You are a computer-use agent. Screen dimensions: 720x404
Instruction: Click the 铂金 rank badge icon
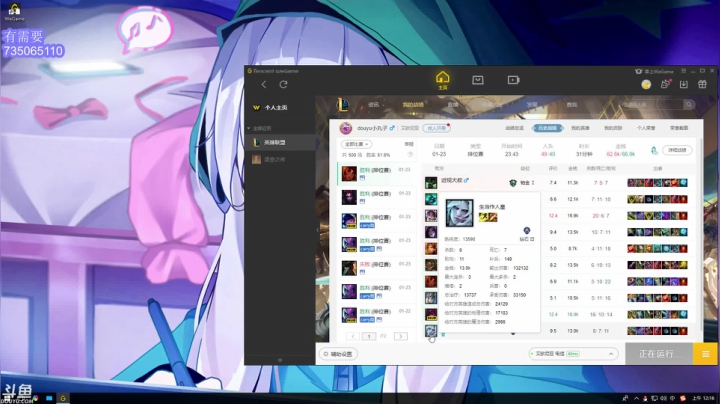coord(513,183)
